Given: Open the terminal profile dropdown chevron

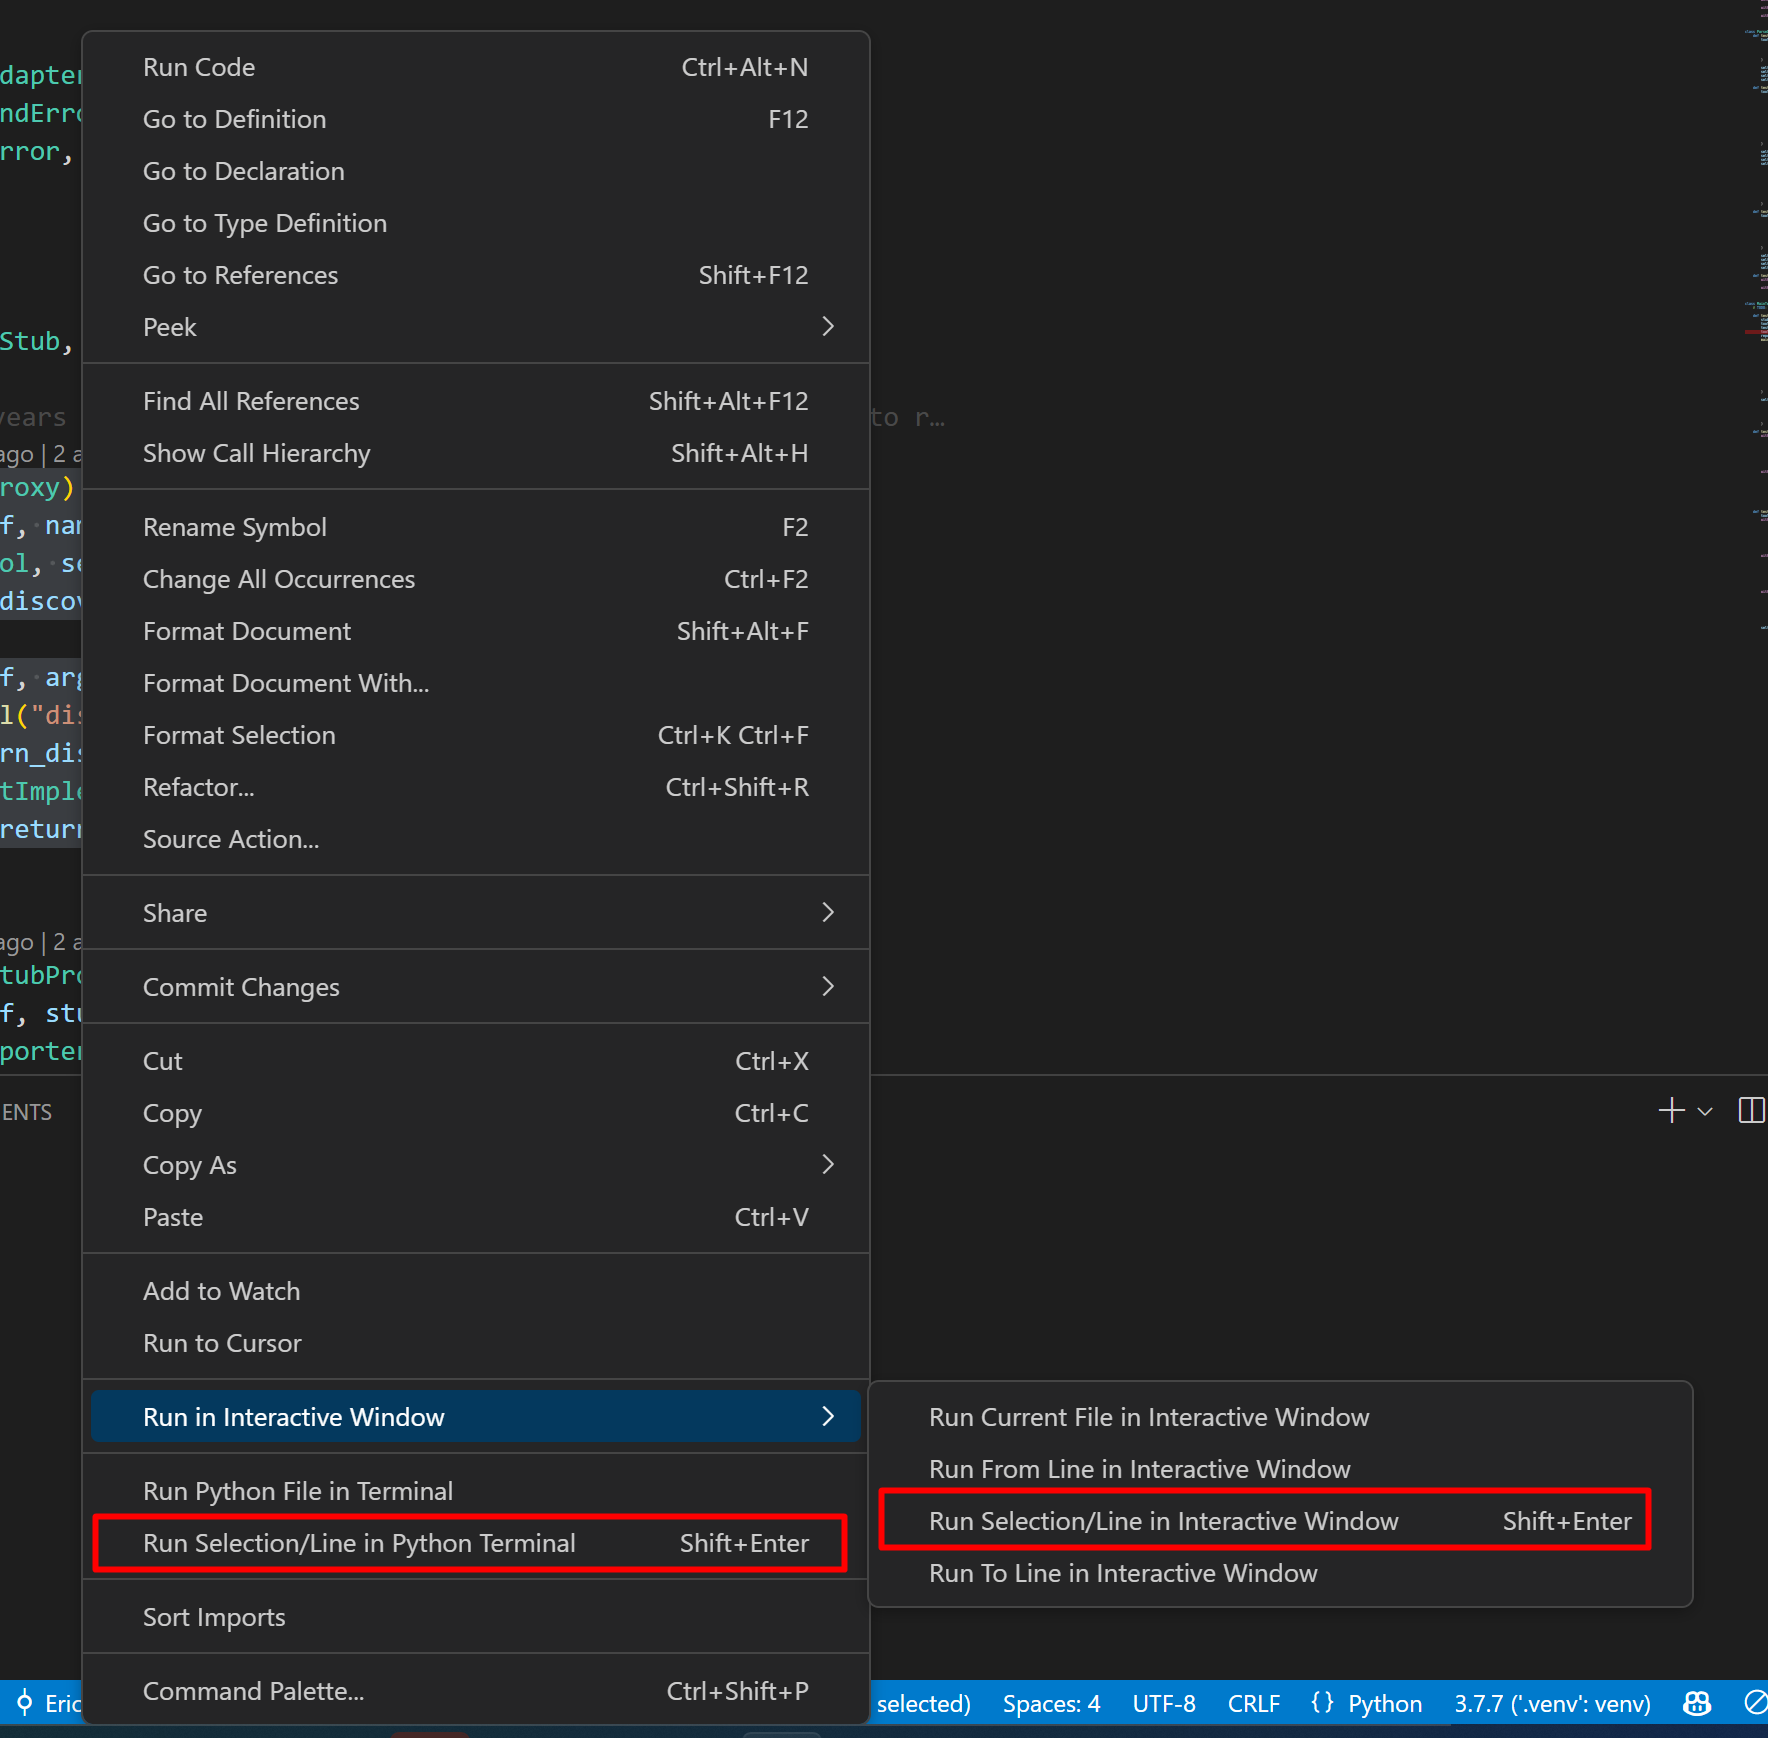Looking at the screenshot, I should click(1704, 1112).
